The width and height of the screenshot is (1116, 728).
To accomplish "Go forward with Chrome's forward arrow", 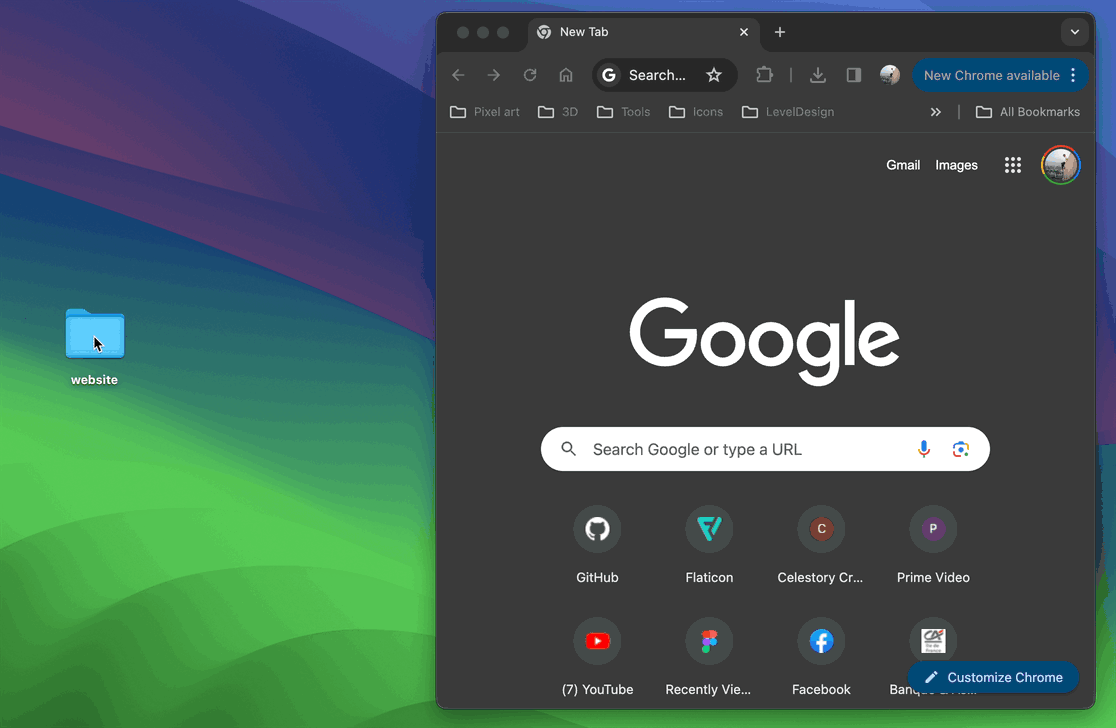I will [x=494, y=75].
